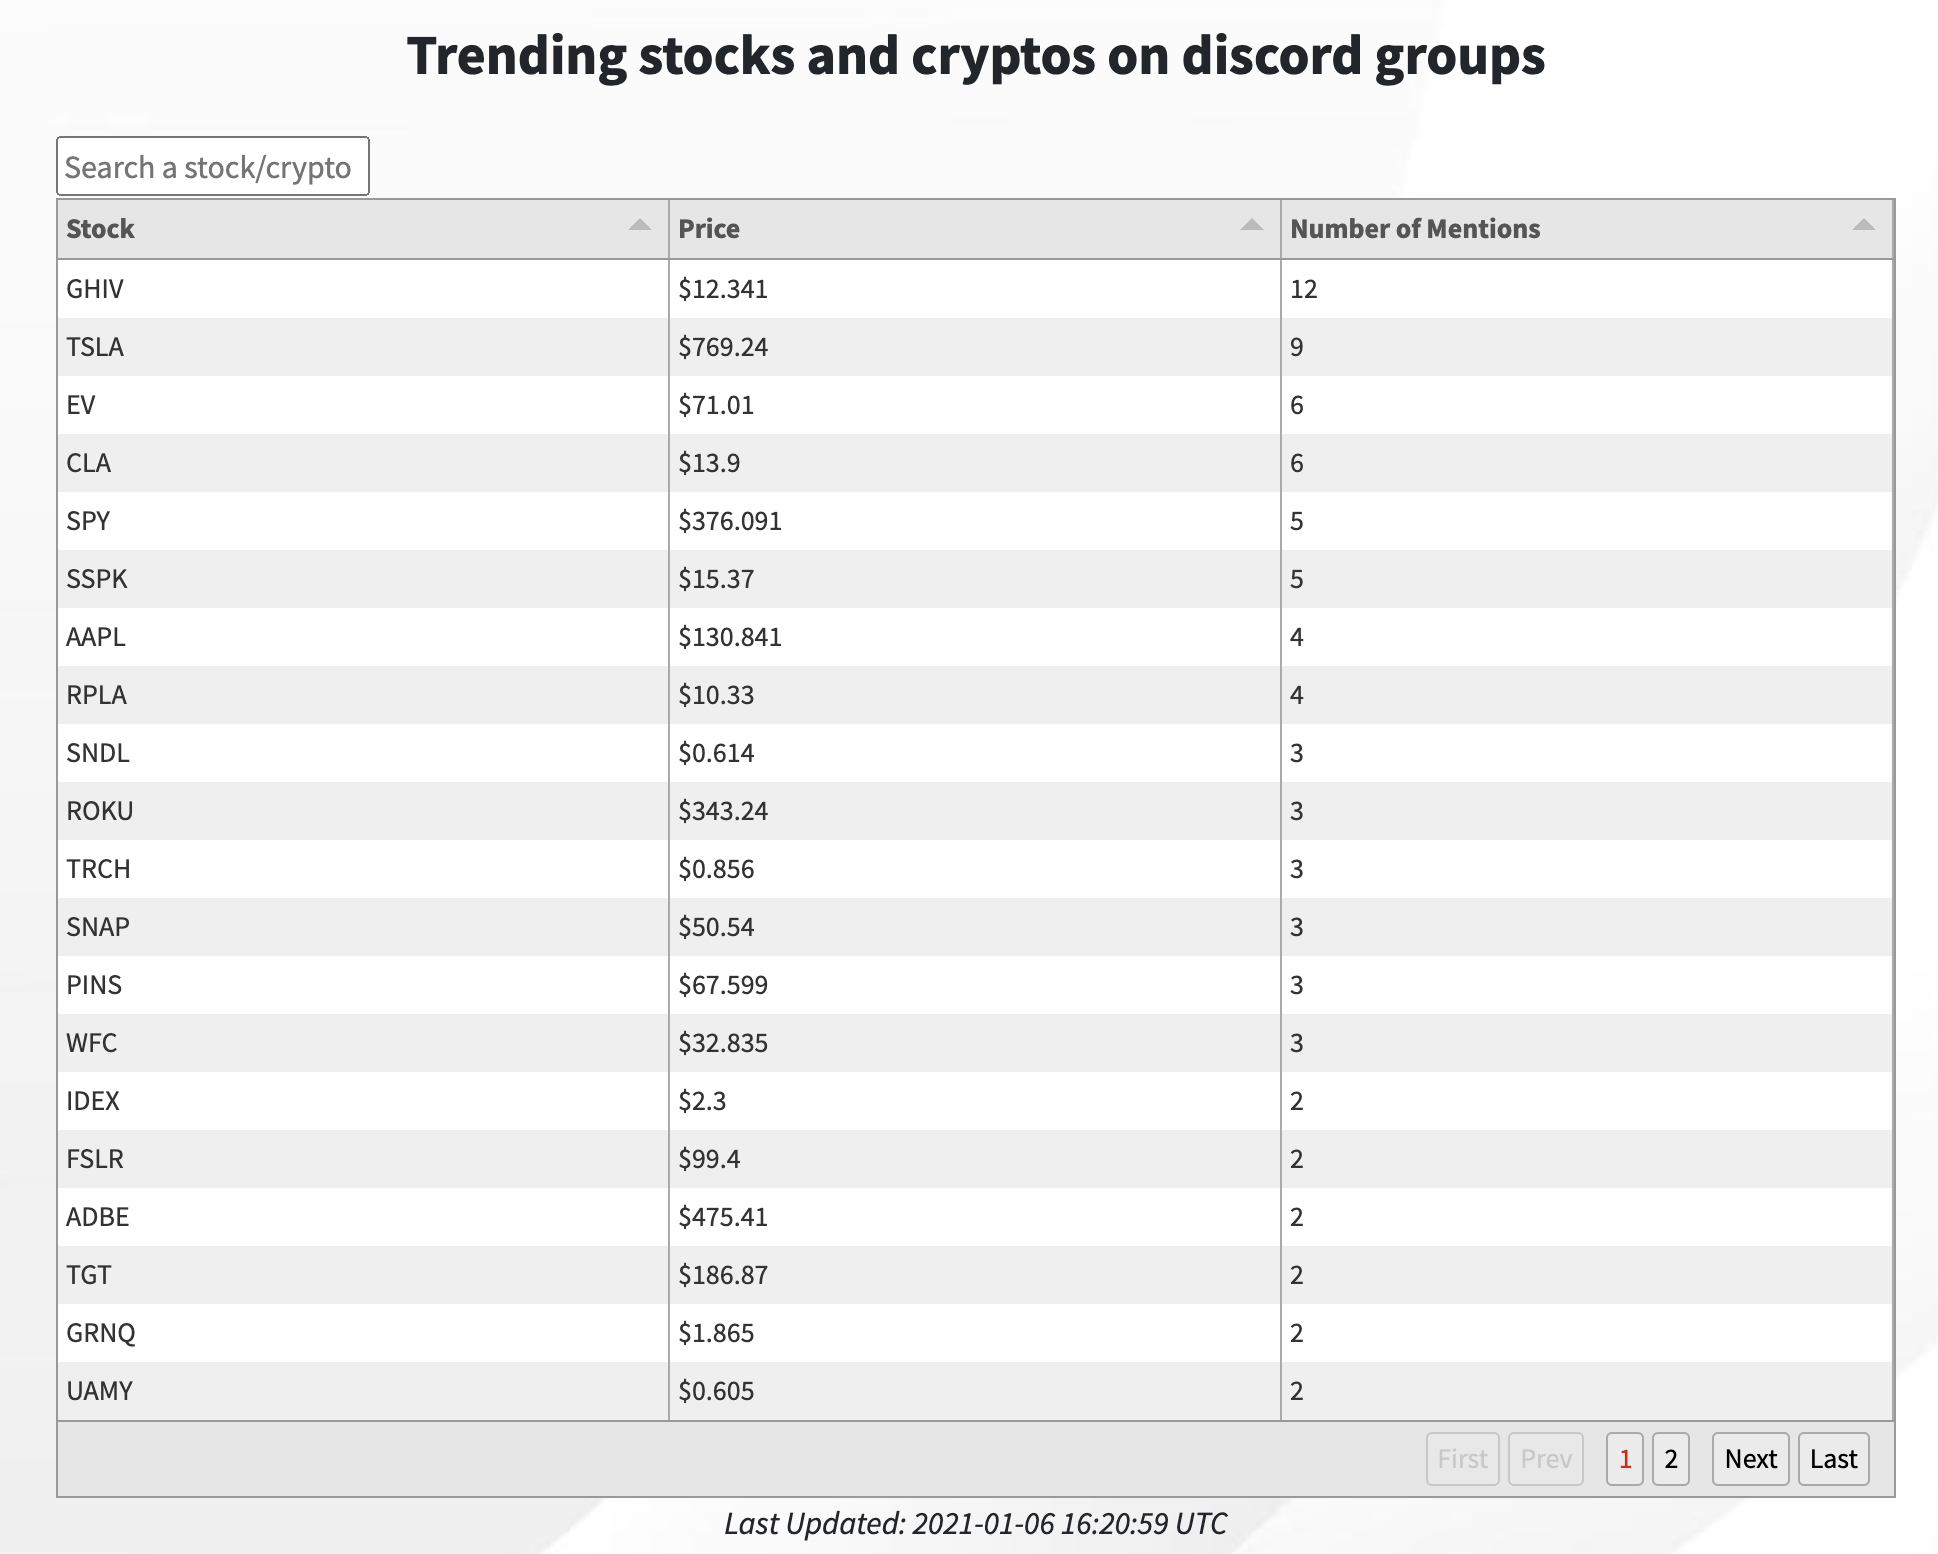Sort by Number of Mentions arrow

[x=1864, y=226]
